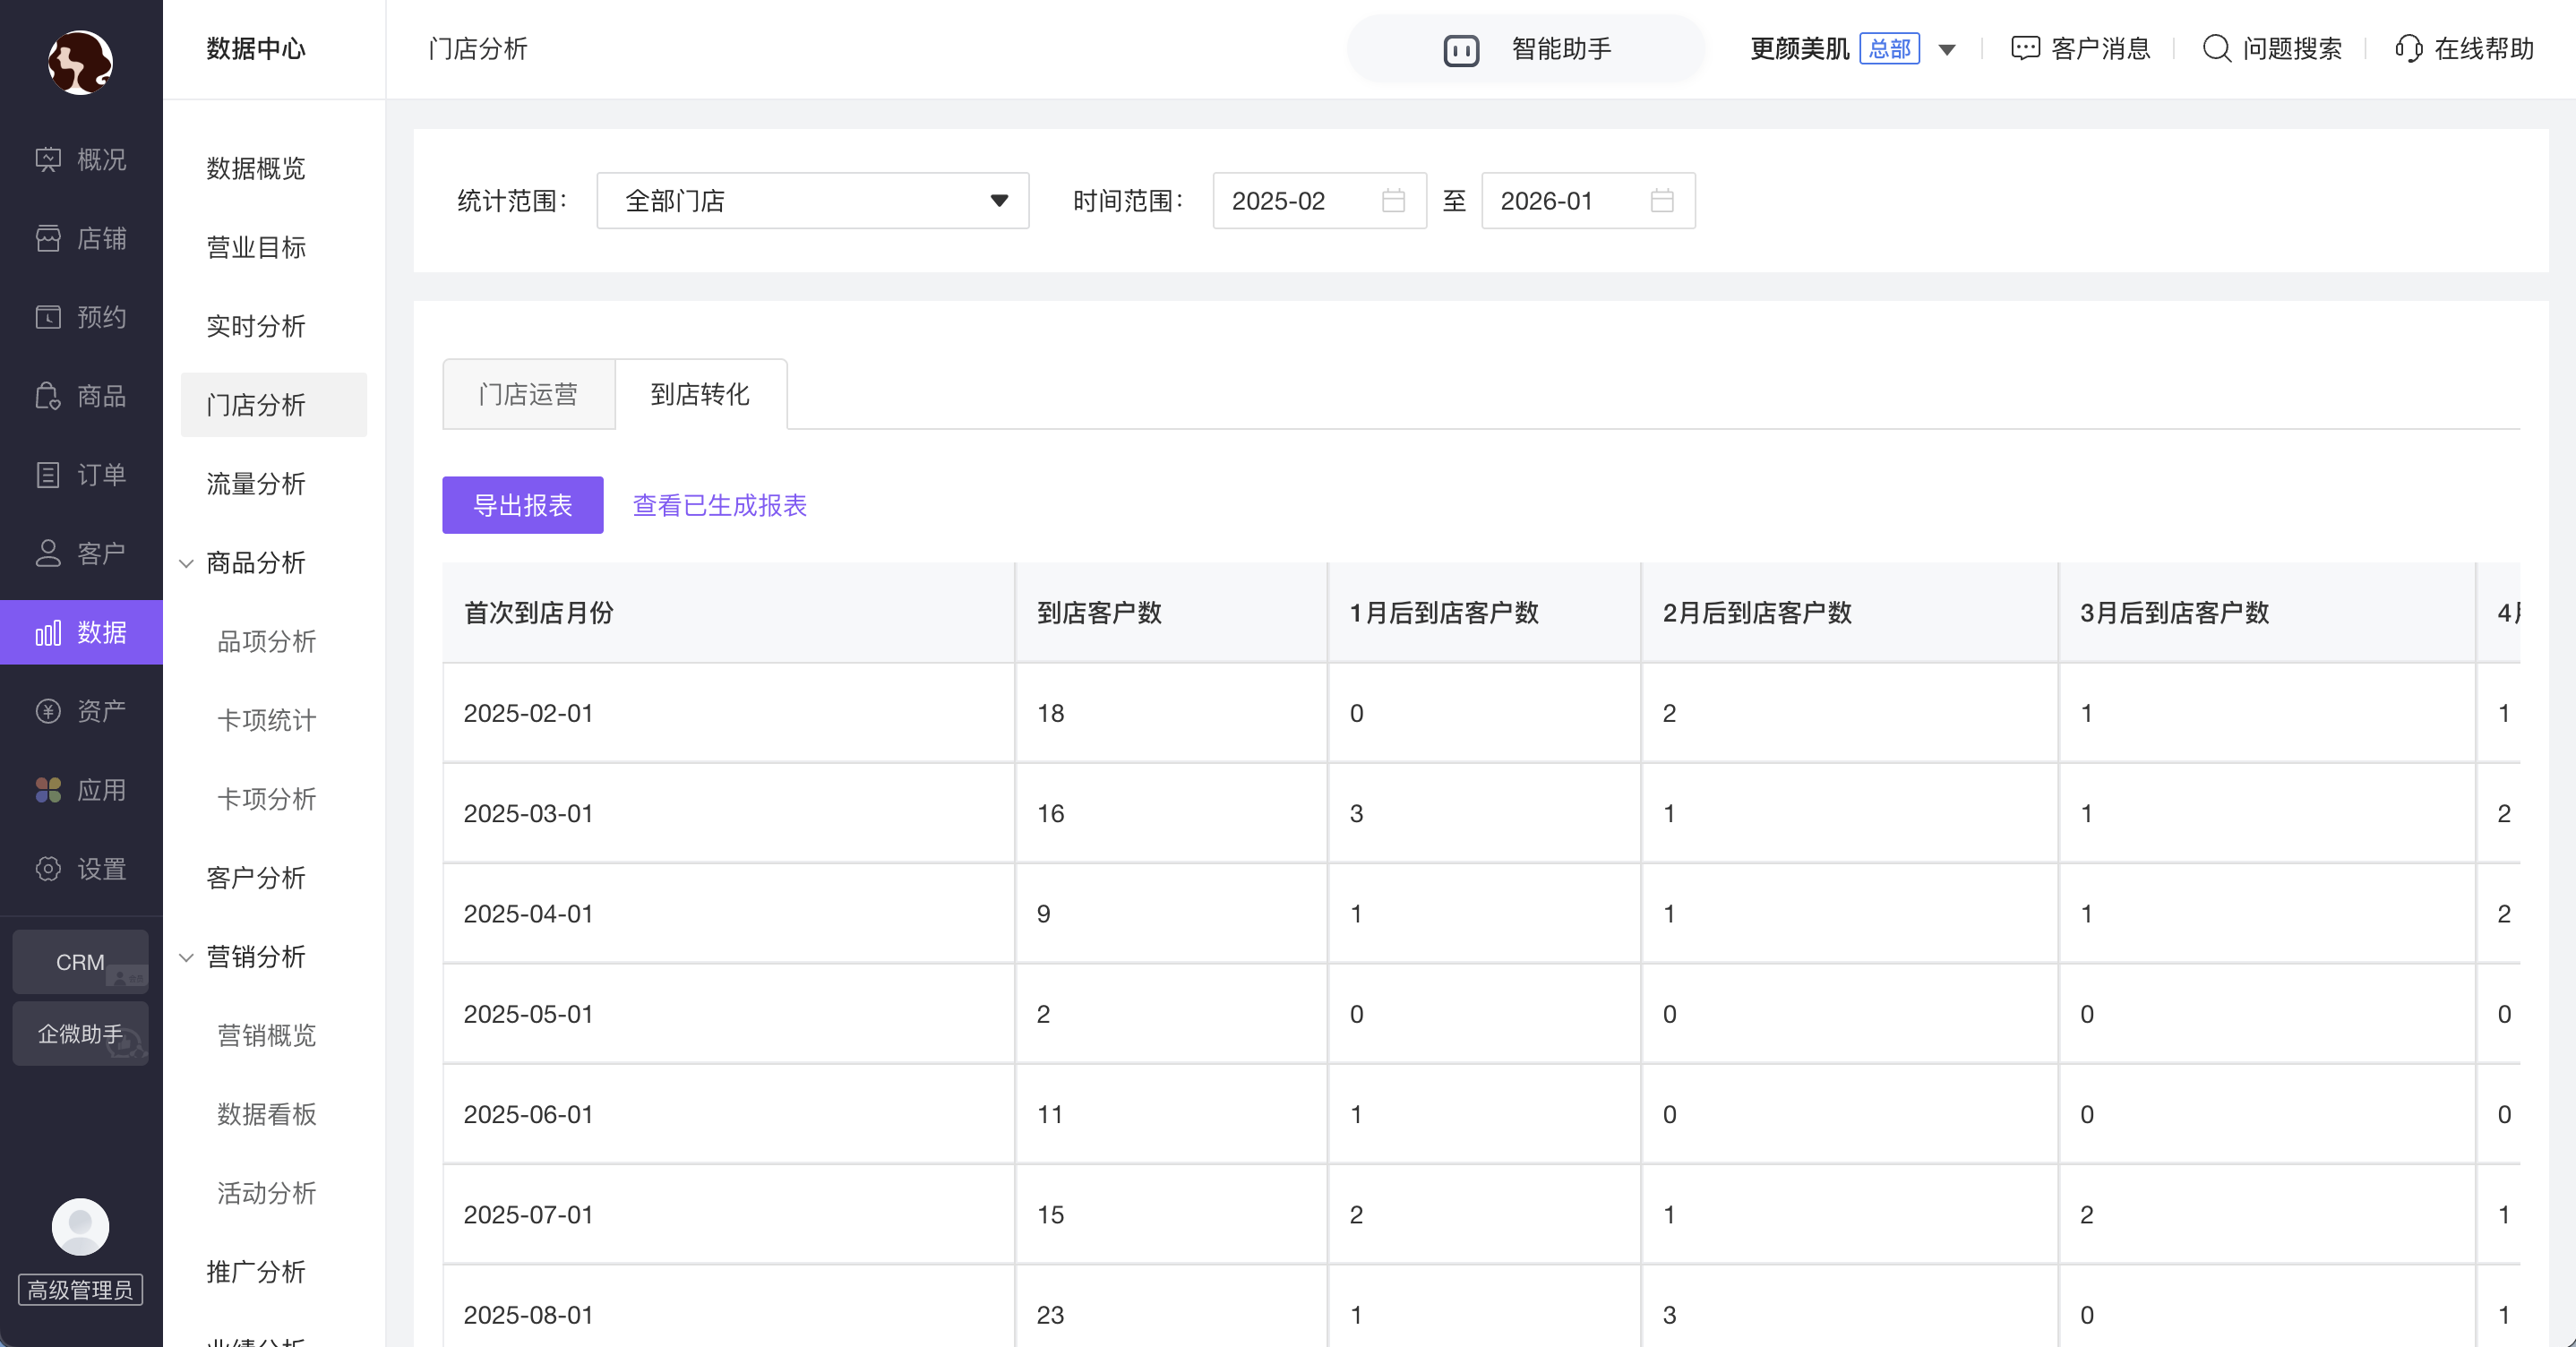This screenshot has height=1347, width=2576.
Task: Click the 导出报表 export button
Action: point(522,506)
